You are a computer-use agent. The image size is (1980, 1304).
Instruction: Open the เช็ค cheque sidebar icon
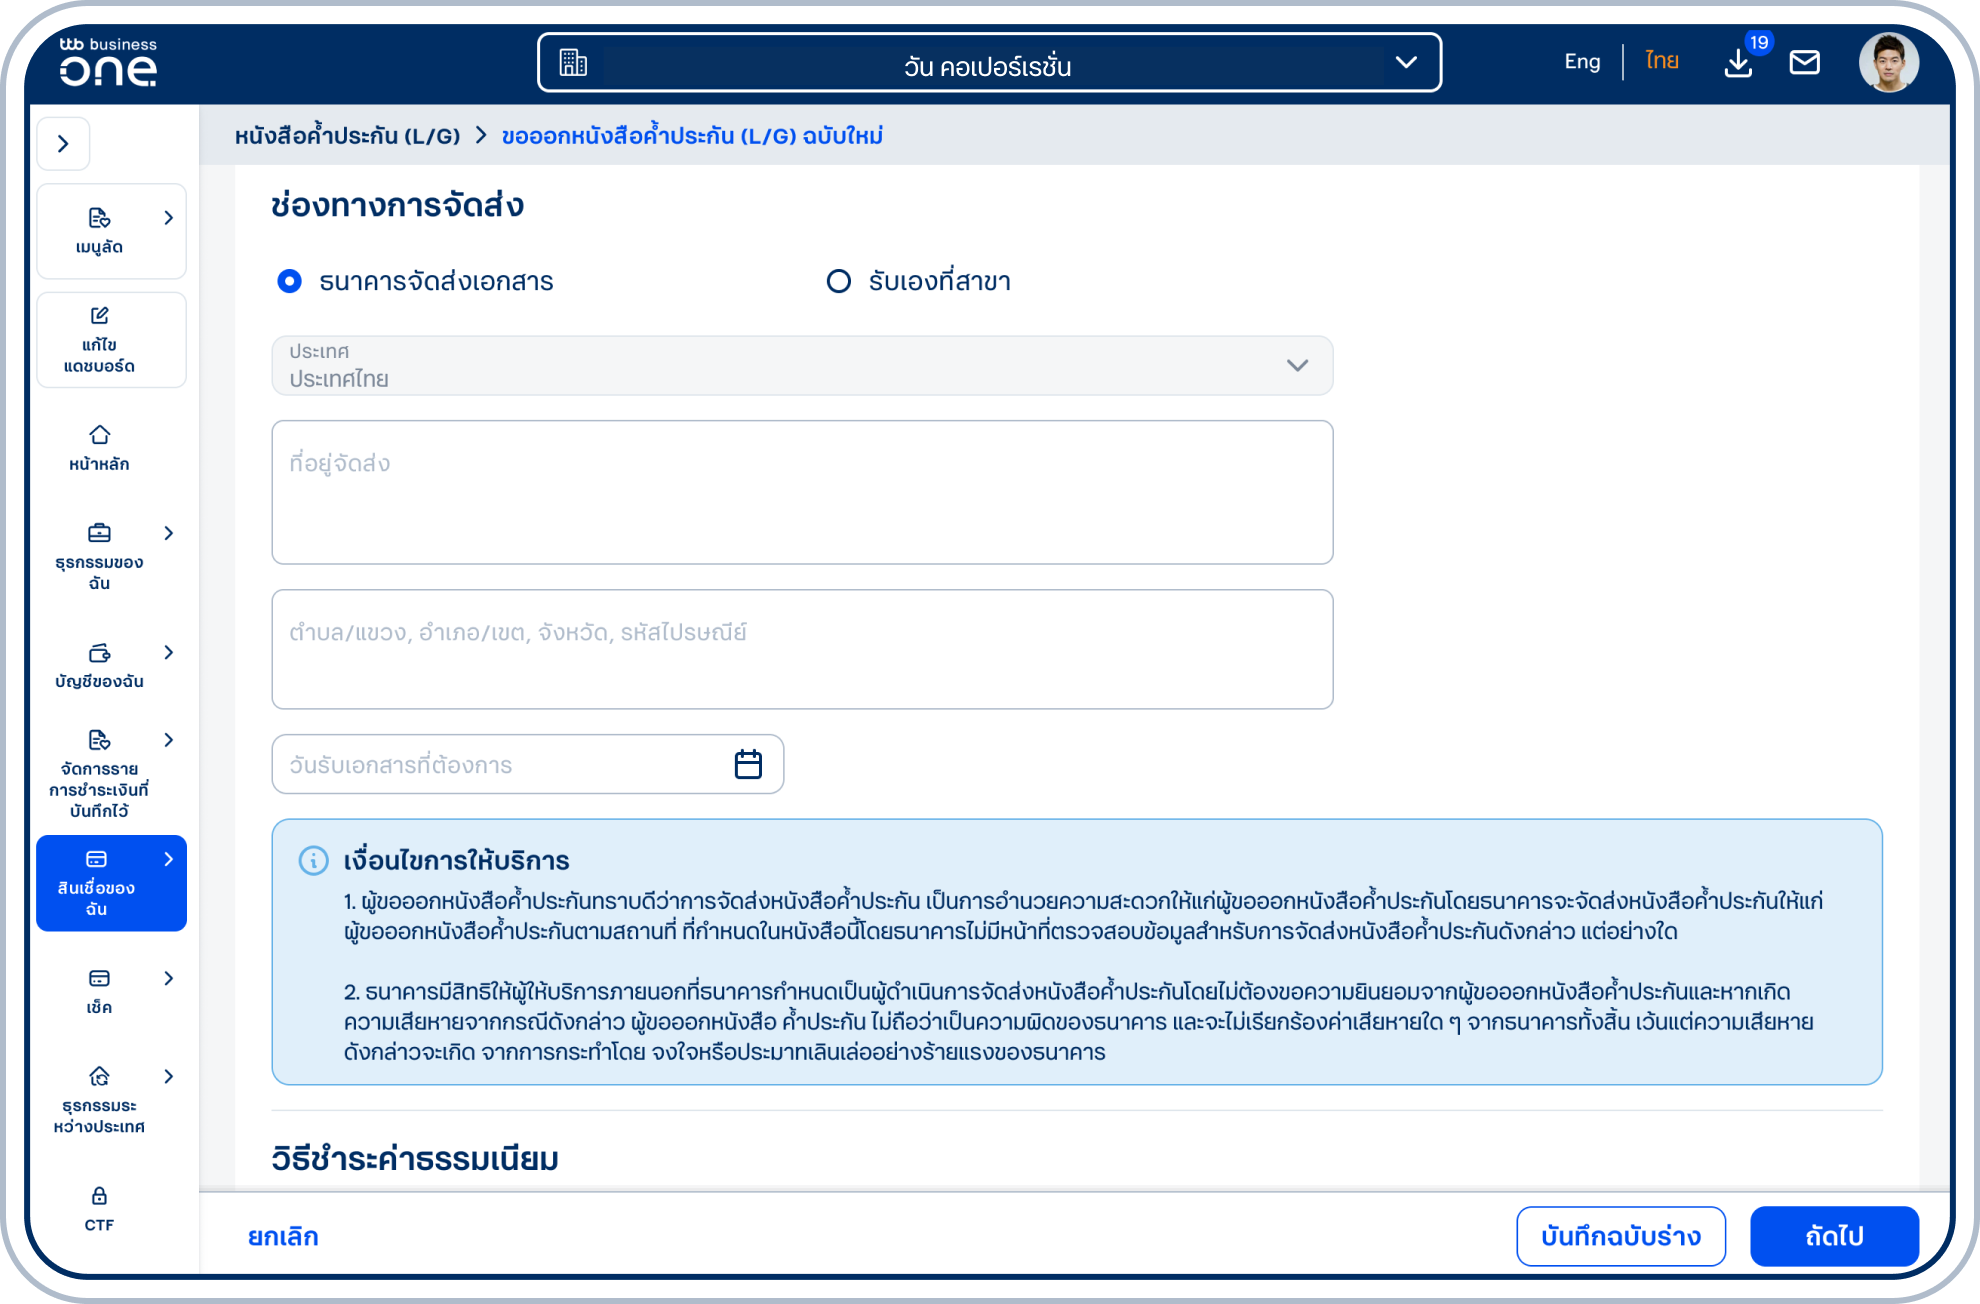click(x=99, y=979)
